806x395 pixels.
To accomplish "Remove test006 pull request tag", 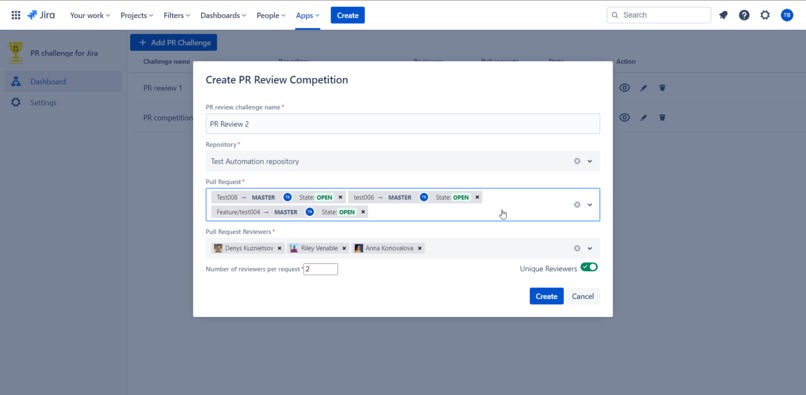I will [x=477, y=197].
